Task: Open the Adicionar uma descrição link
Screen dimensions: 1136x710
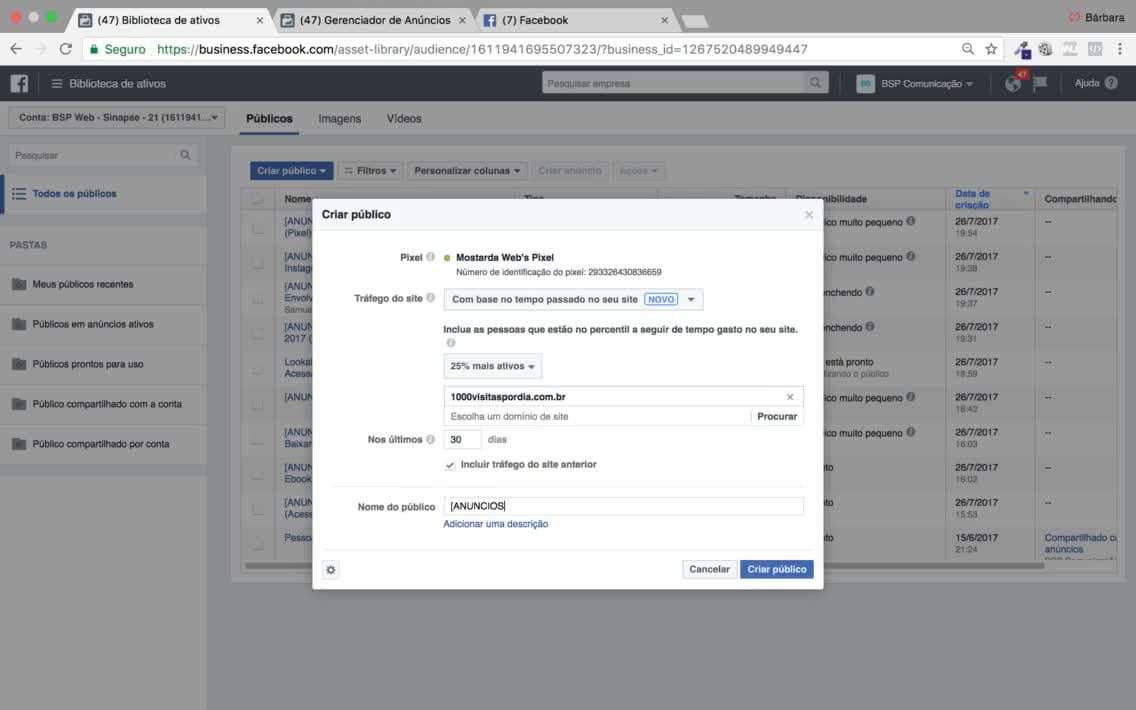Action: 496,524
